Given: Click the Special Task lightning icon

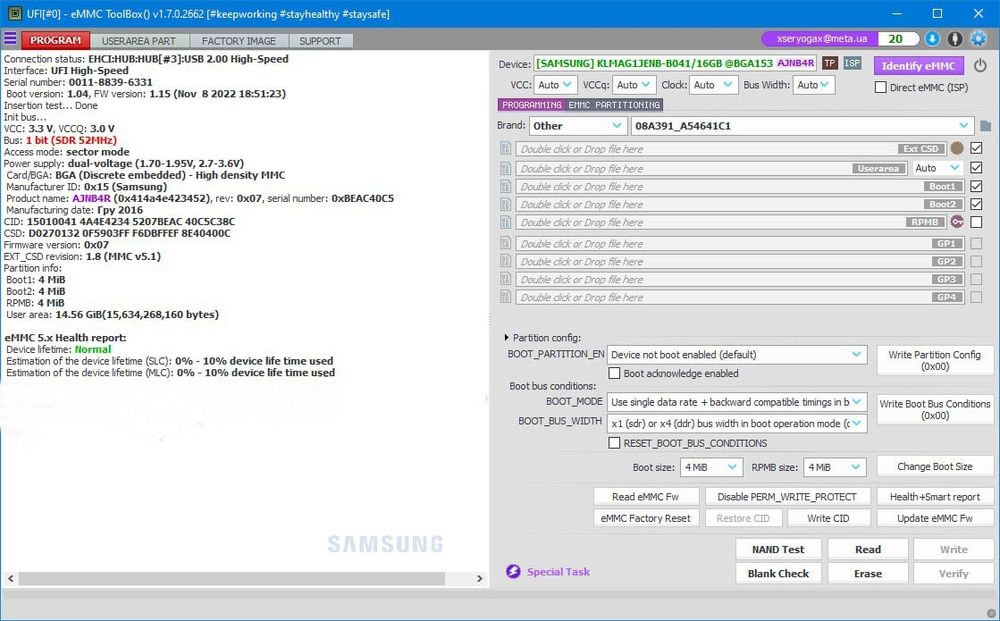Looking at the screenshot, I should [513, 571].
